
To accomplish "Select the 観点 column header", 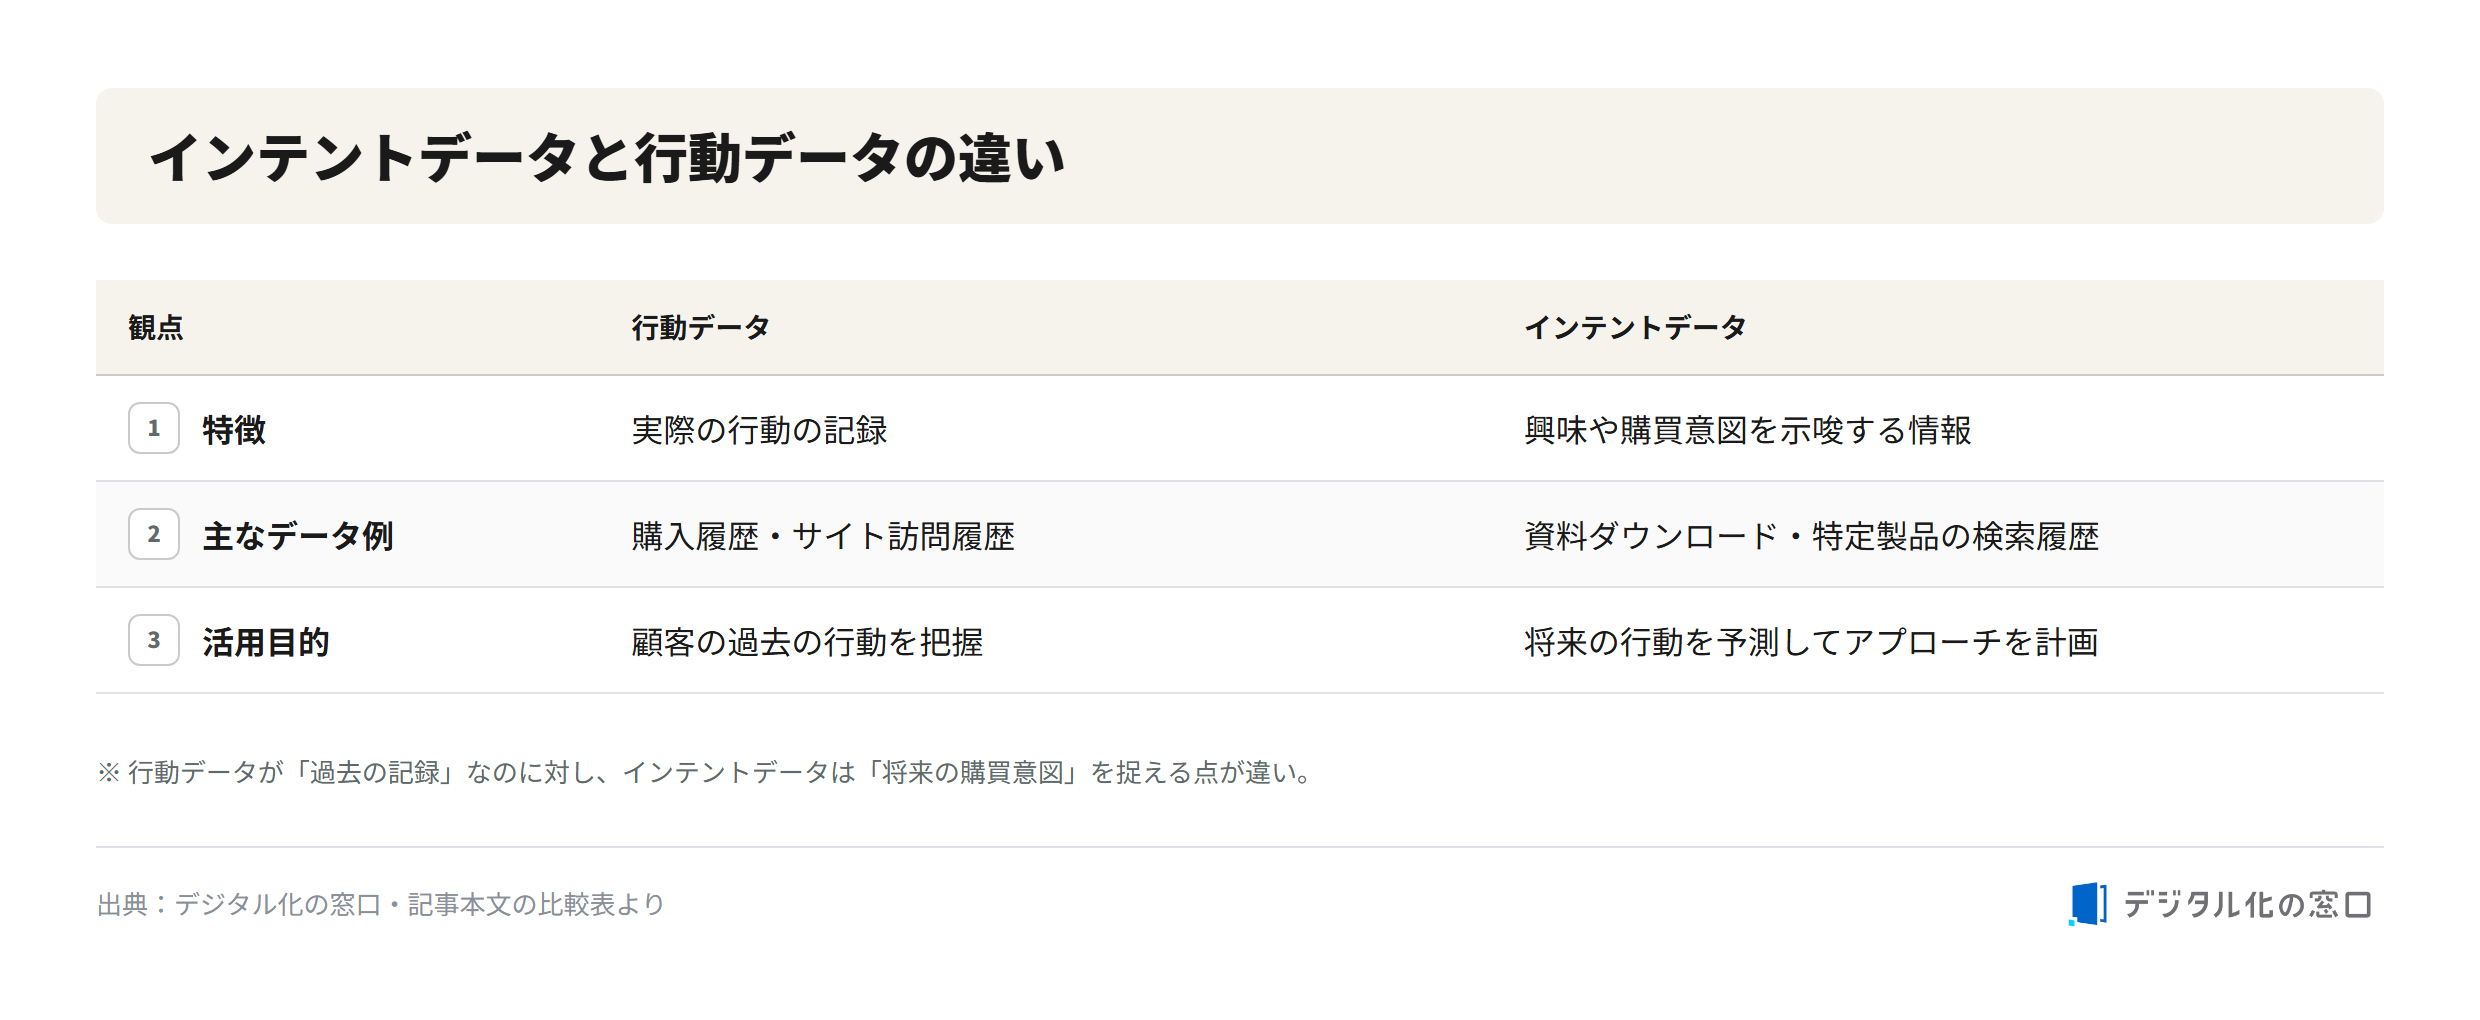I will click(x=156, y=327).
